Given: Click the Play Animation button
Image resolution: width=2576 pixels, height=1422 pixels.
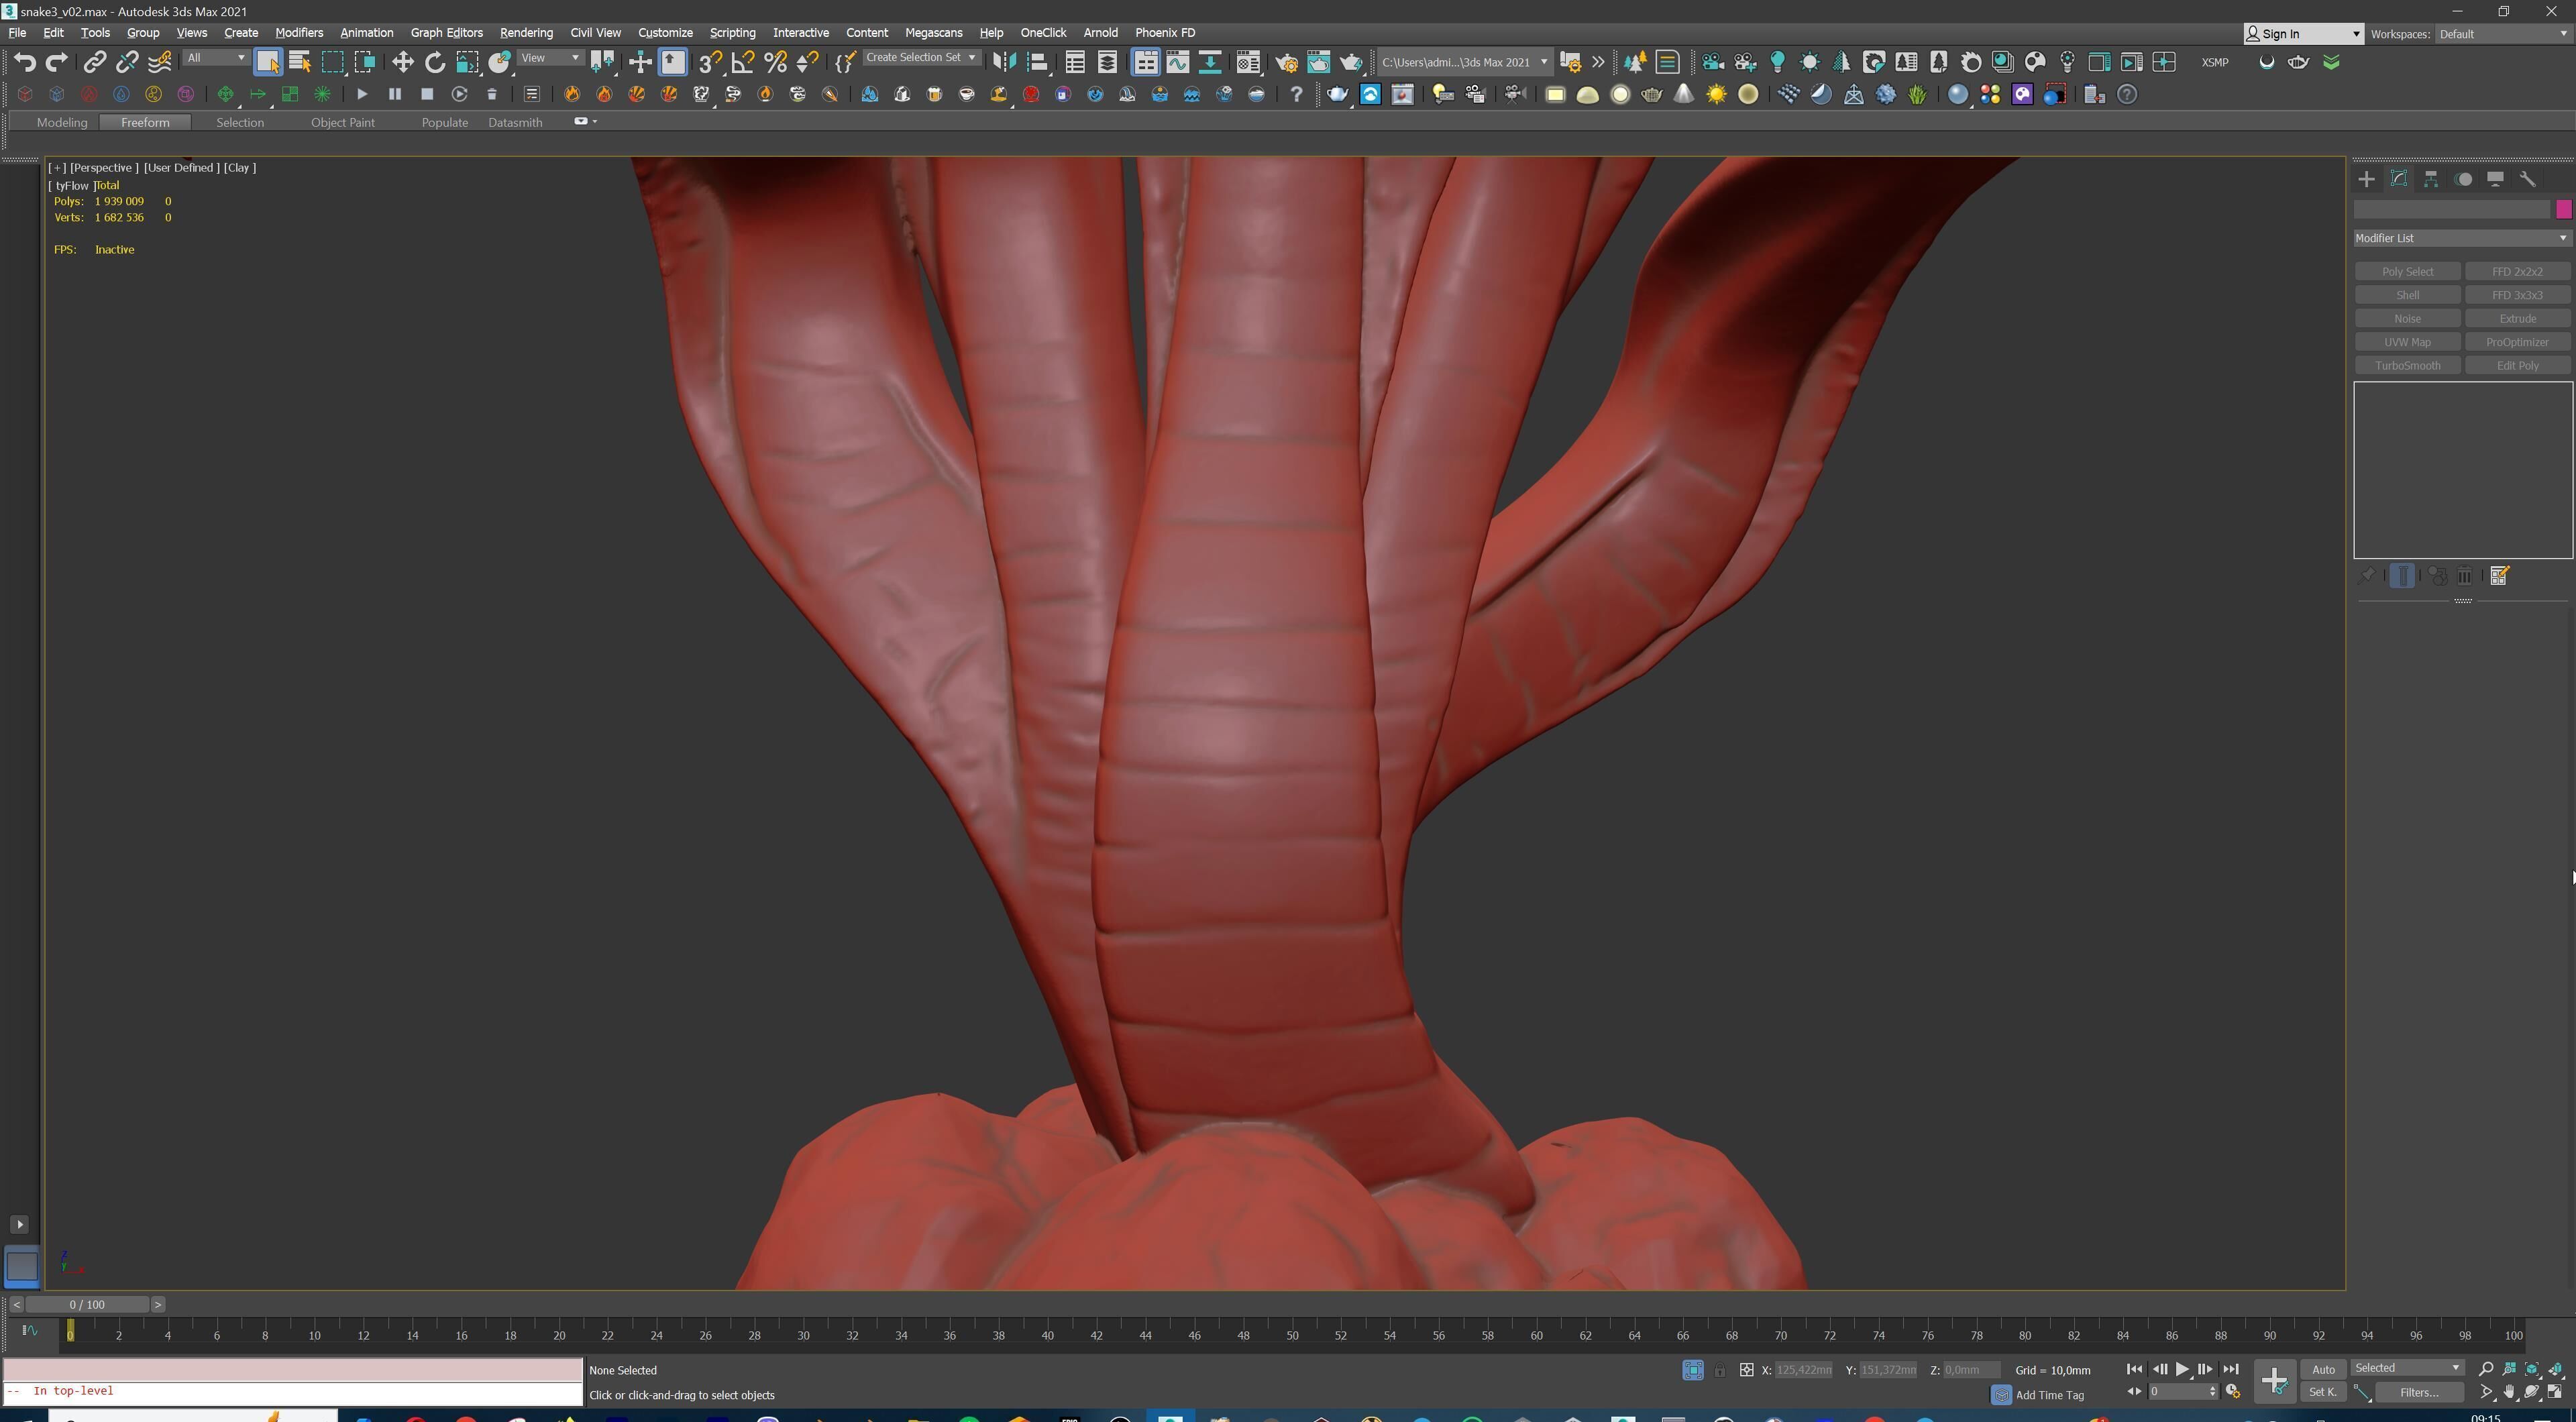Looking at the screenshot, I should click(x=2182, y=1369).
